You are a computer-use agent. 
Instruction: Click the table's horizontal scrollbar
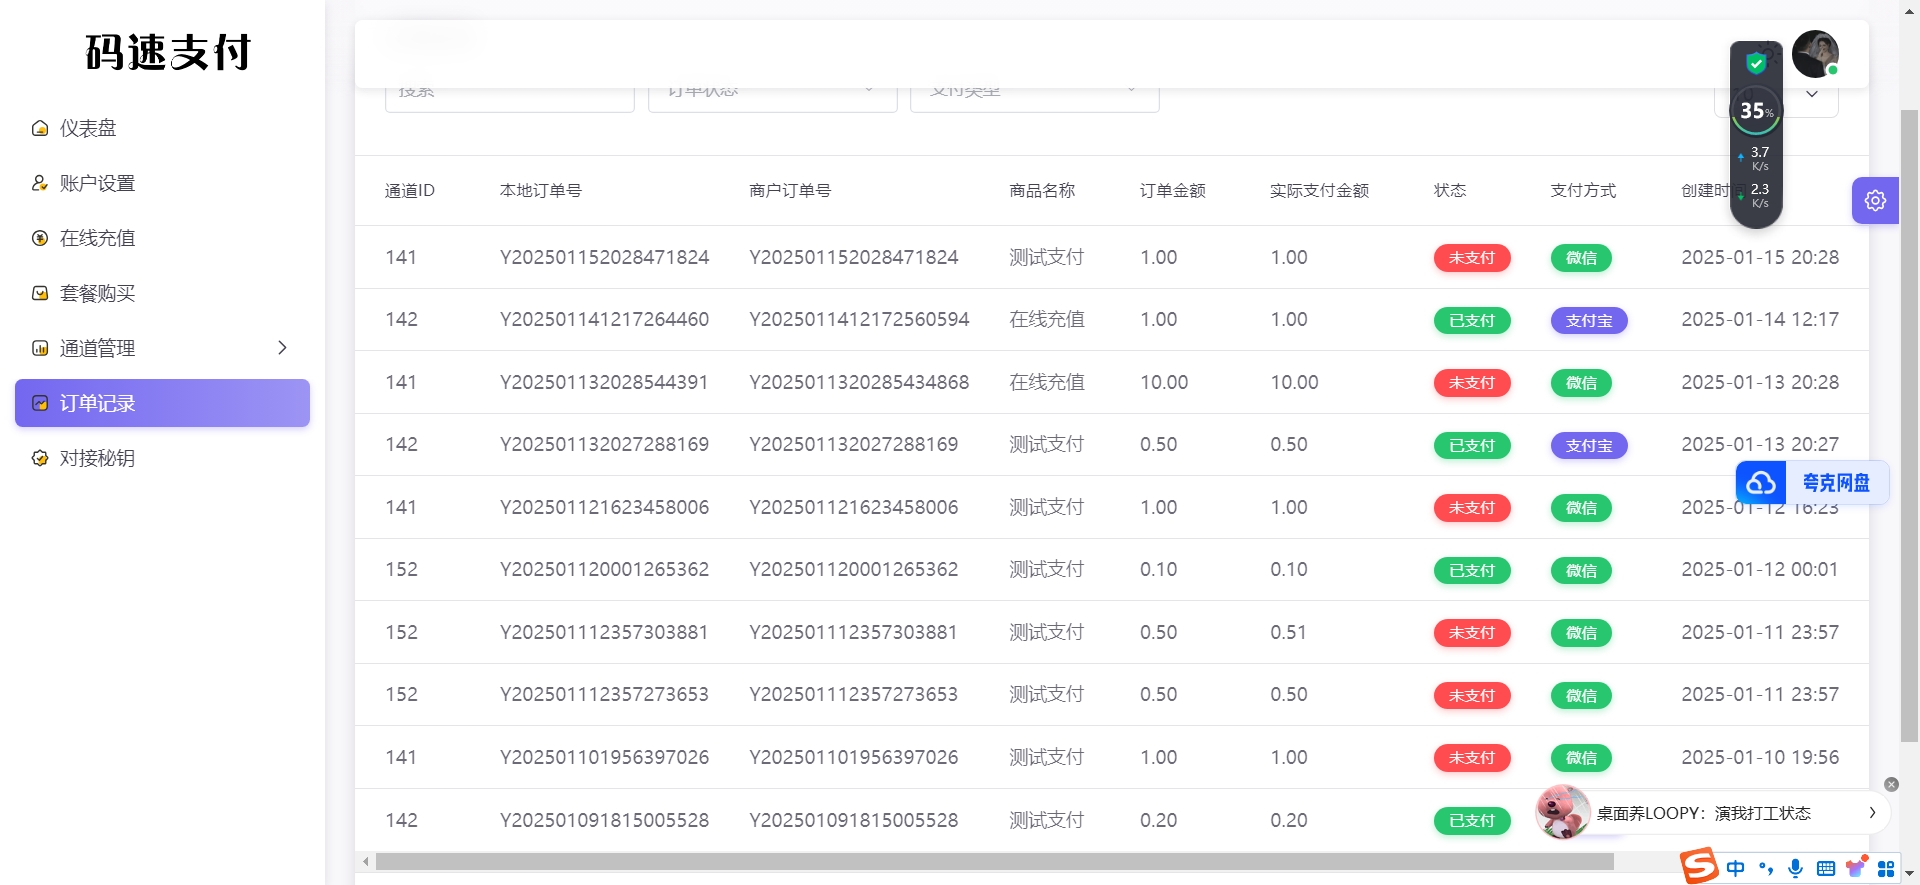point(994,862)
